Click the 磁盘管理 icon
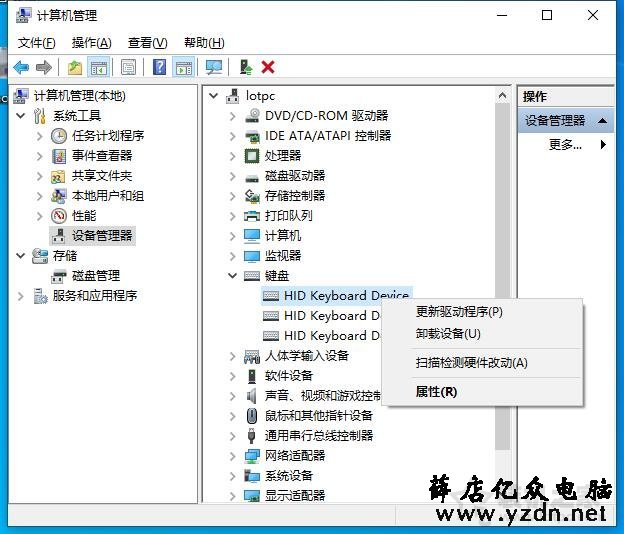 coord(59,276)
